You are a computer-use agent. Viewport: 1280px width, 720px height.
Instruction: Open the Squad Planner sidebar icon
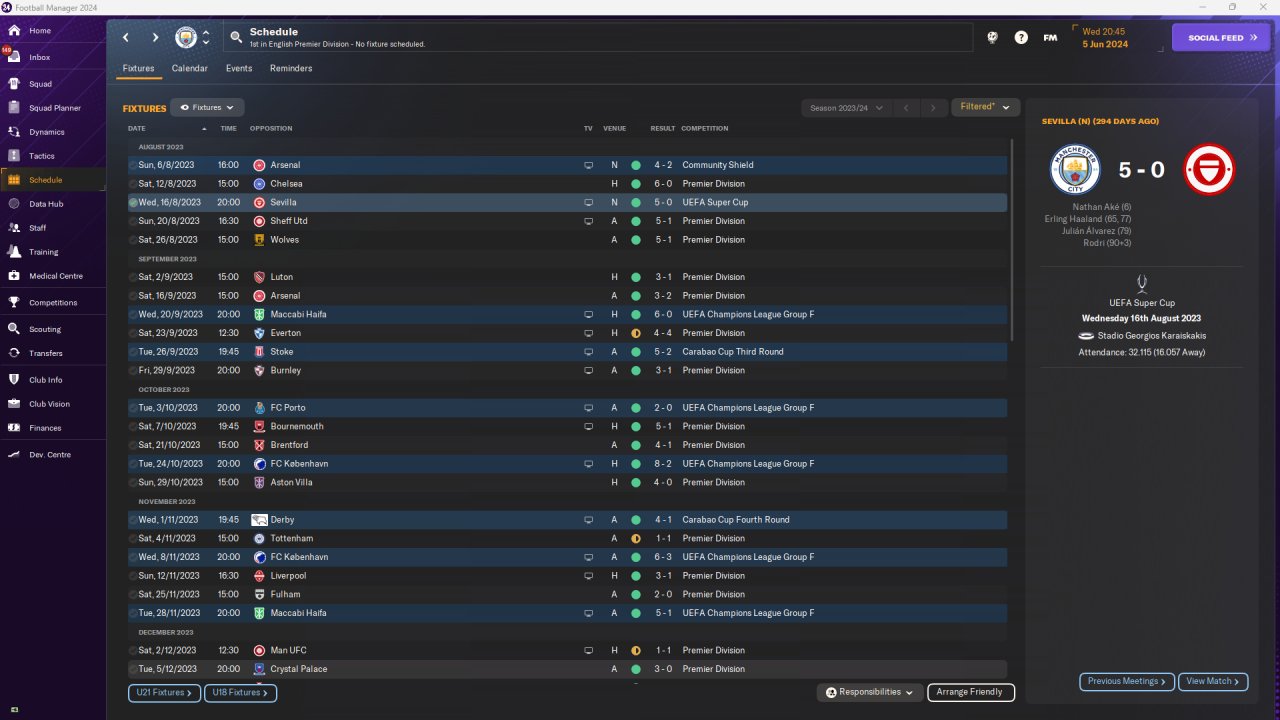click(14, 108)
